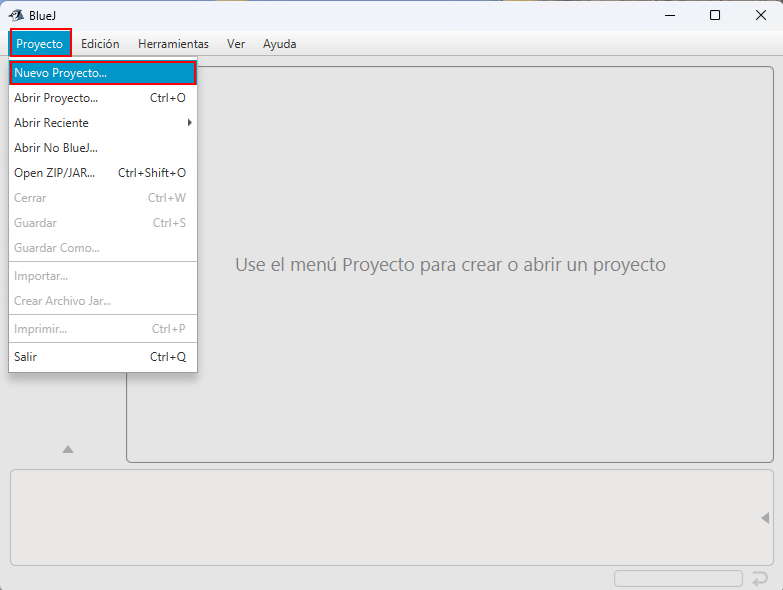The height and width of the screenshot is (590, 783).
Task: Click the return arrow icon at bottom right
Action: [x=760, y=579]
